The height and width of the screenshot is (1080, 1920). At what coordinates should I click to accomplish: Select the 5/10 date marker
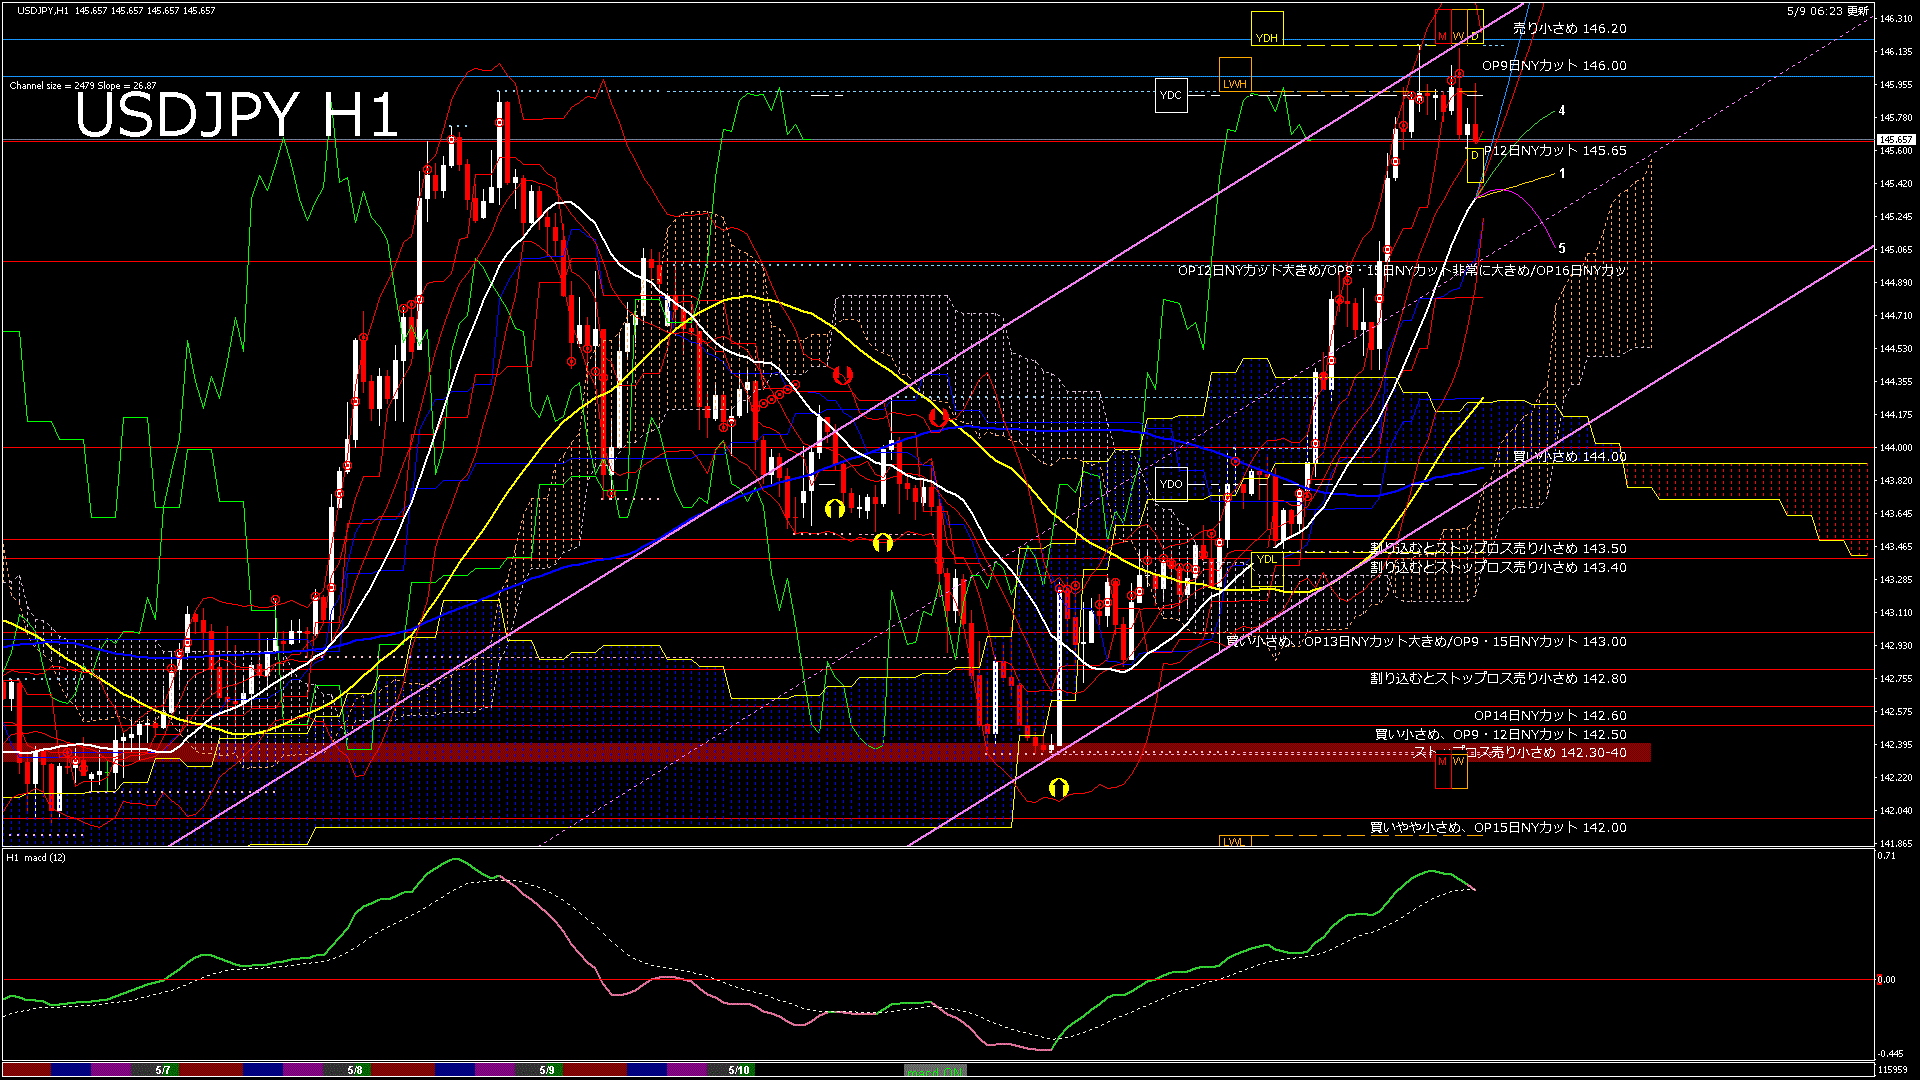pyautogui.click(x=739, y=1070)
